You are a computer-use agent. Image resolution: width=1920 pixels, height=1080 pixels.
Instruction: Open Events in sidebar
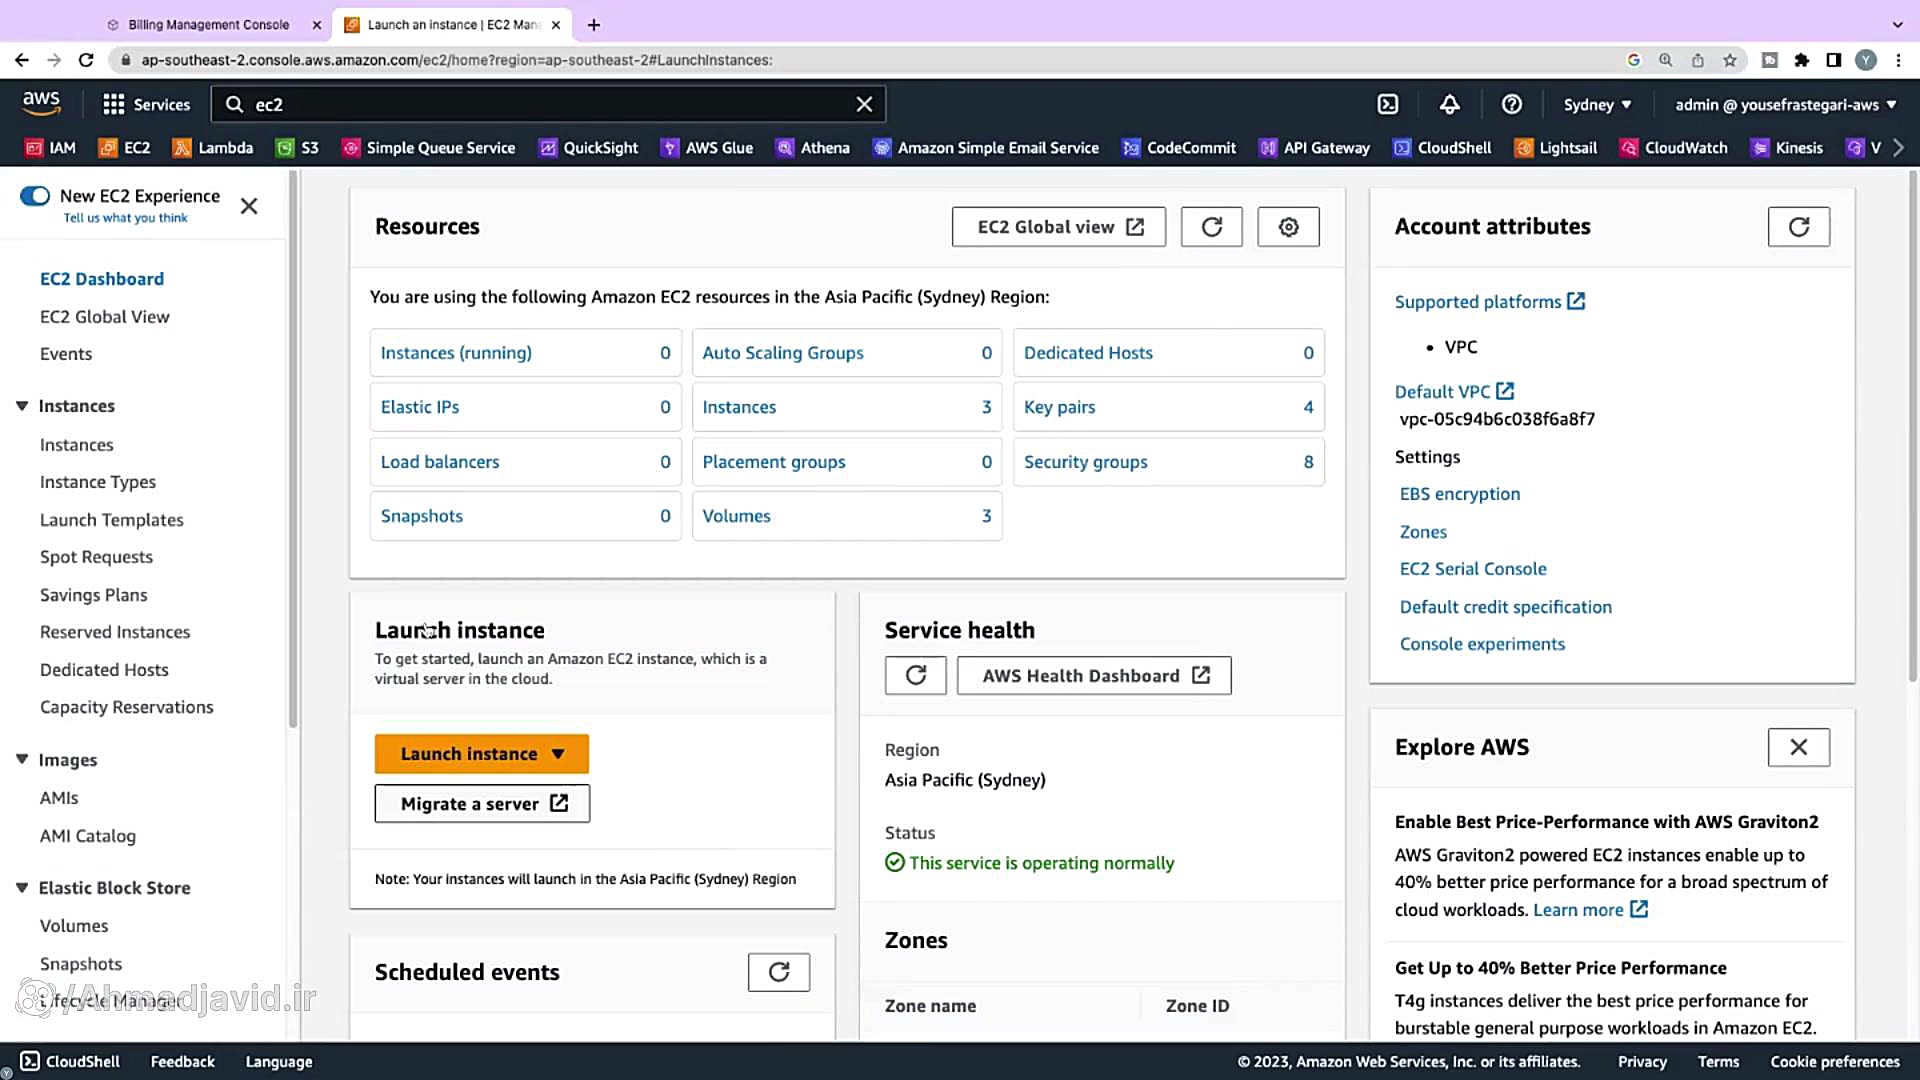pos(66,354)
